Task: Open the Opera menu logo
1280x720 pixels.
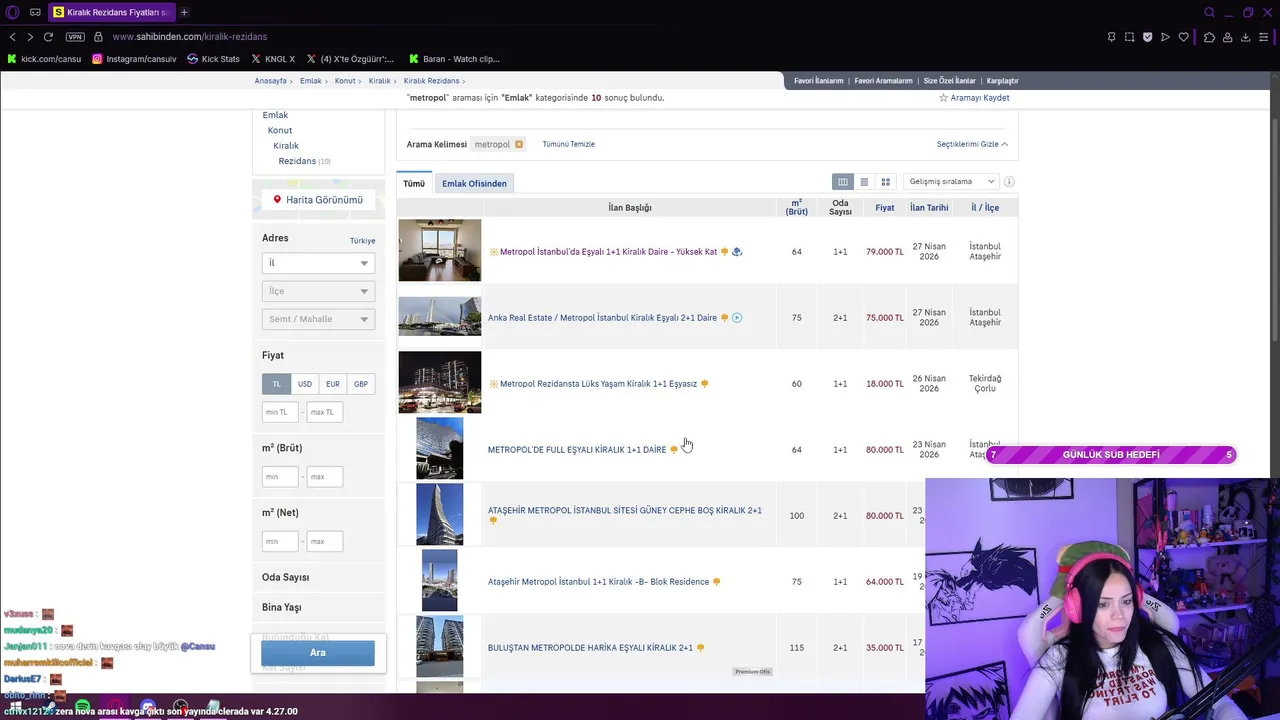Action: 12,12
